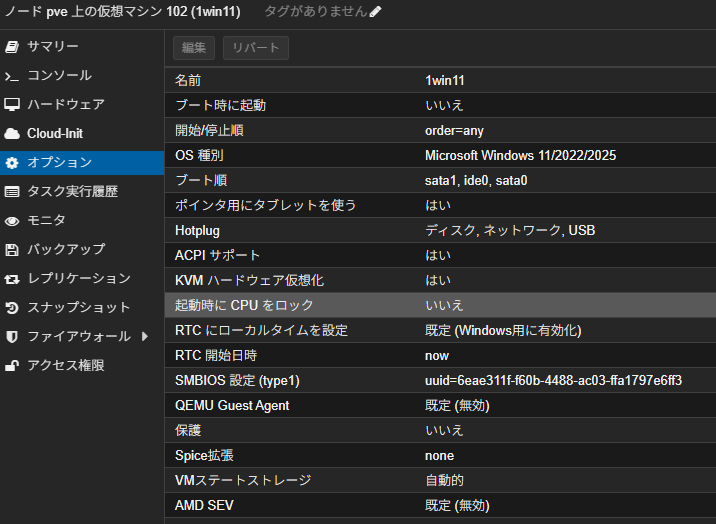716x524 pixels.
Task: Open the Cloud-Init section
Action: click(82, 134)
